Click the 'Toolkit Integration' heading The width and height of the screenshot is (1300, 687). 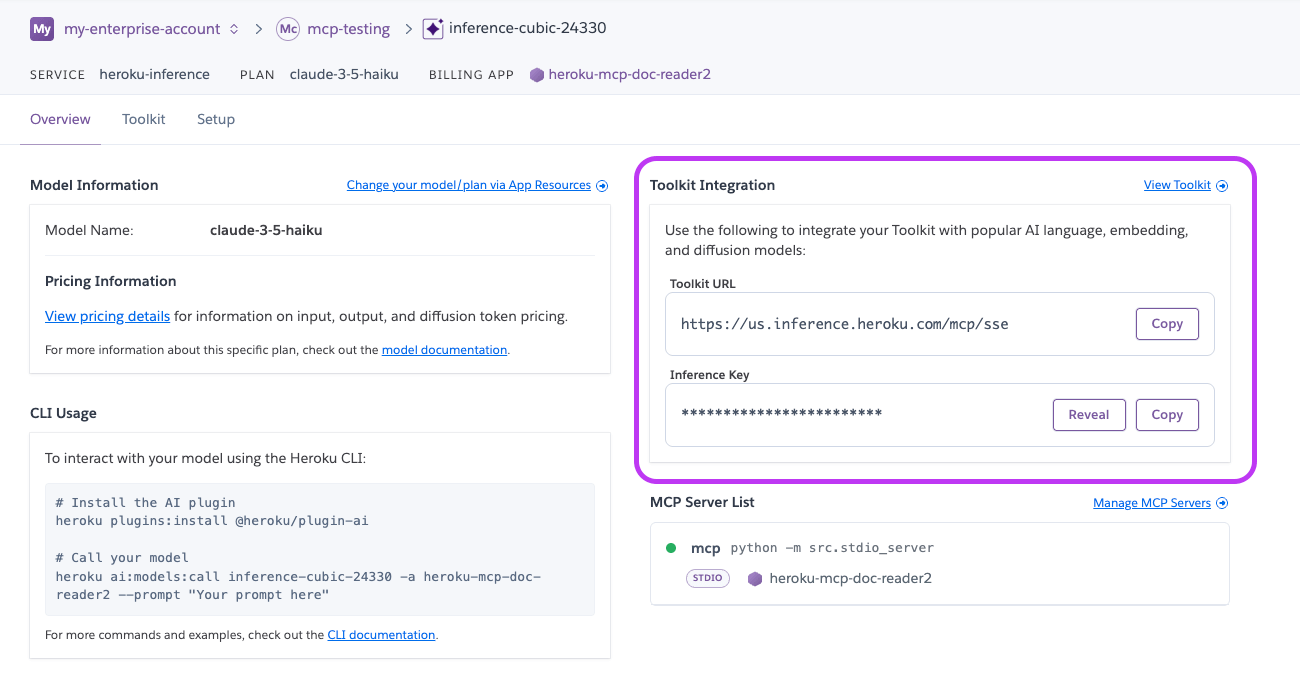pos(712,185)
